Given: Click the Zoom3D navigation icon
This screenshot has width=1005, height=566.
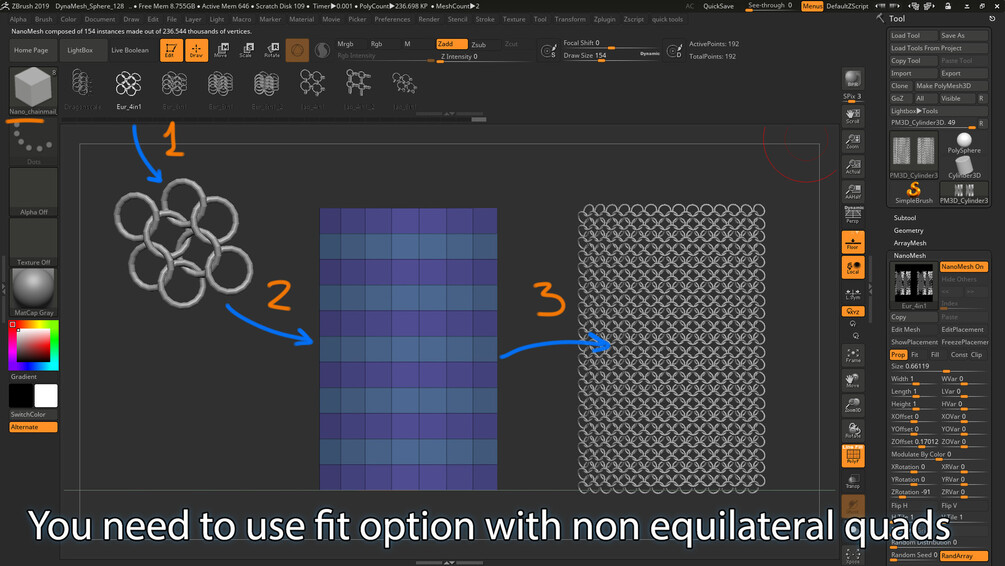Looking at the screenshot, I should pyautogui.click(x=852, y=405).
